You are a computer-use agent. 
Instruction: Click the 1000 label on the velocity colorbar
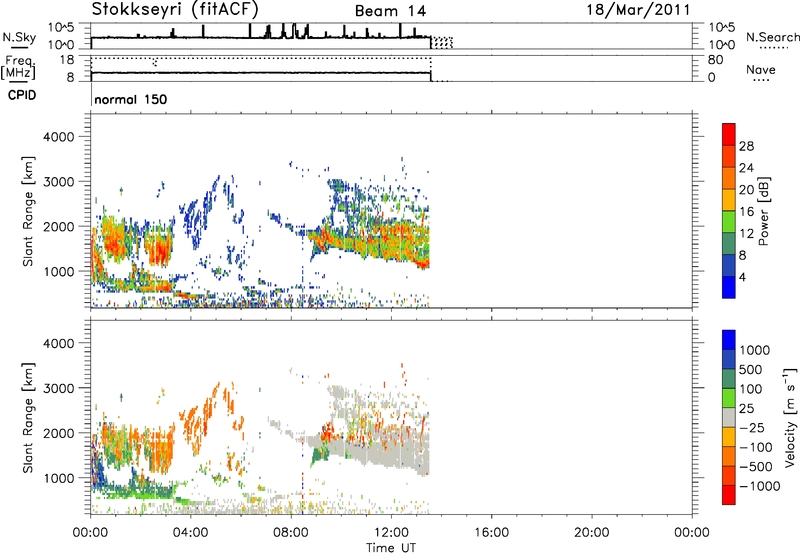(755, 350)
